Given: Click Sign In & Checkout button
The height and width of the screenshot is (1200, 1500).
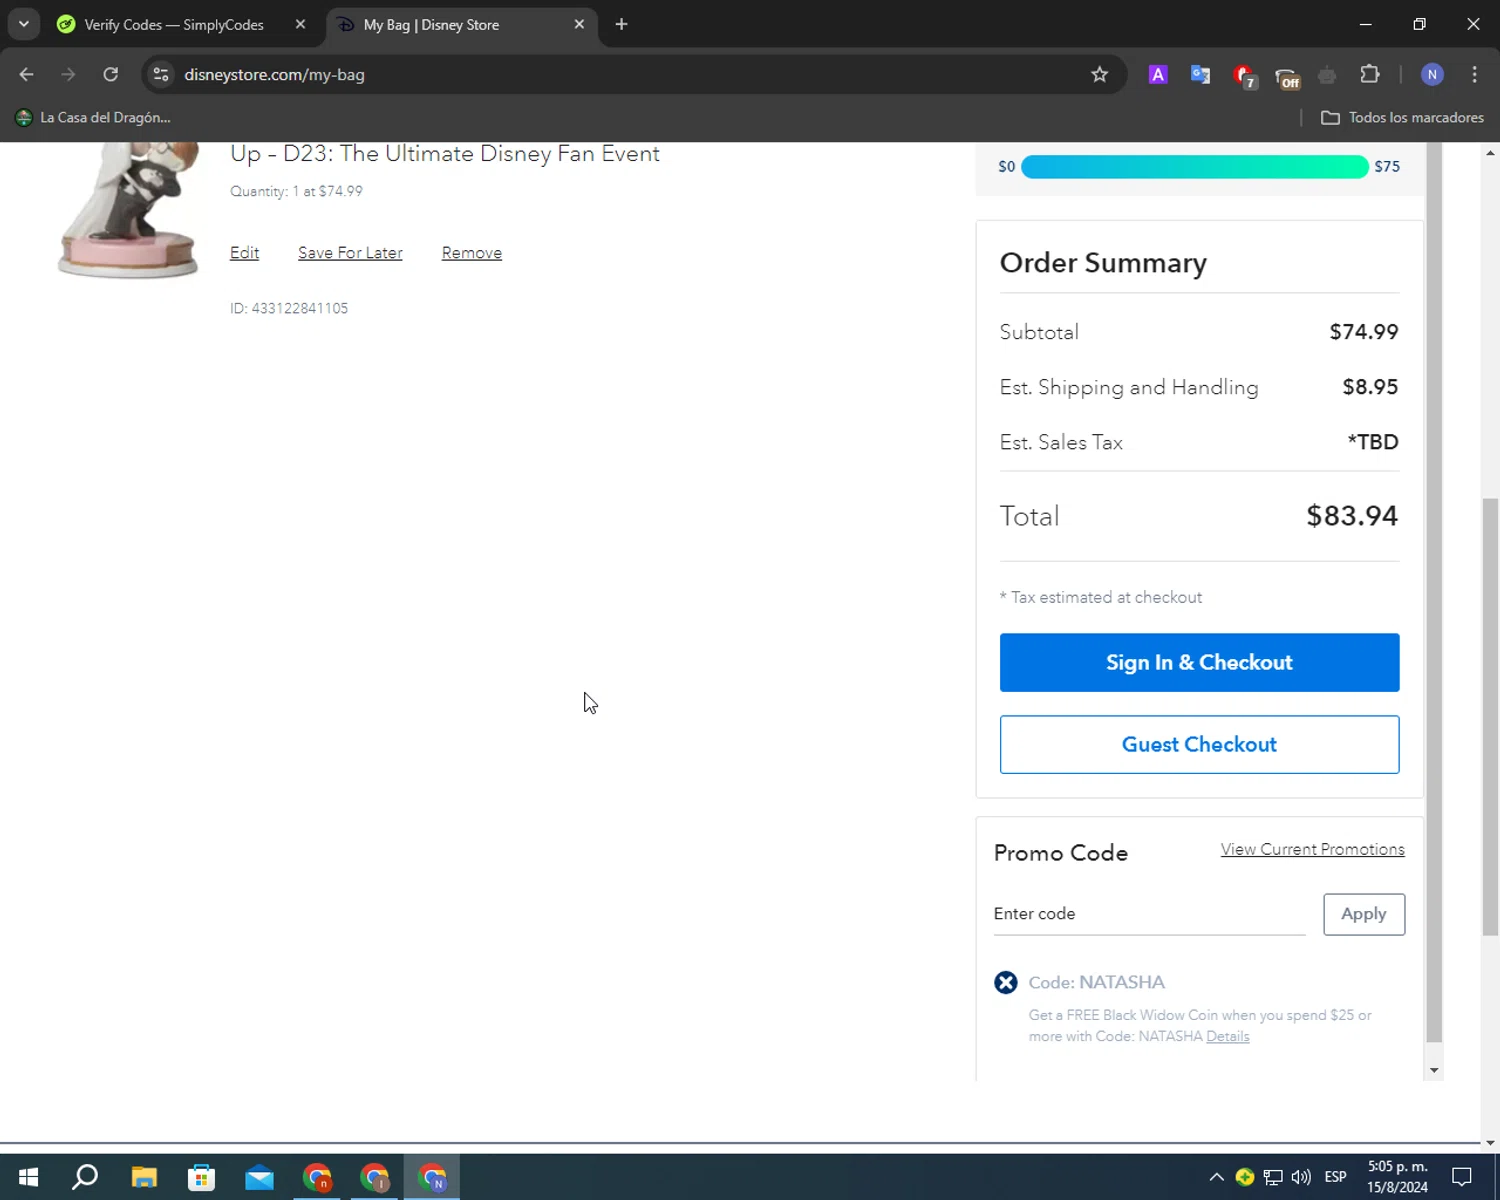Looking at the screenshot, I should pos(1199,662).
